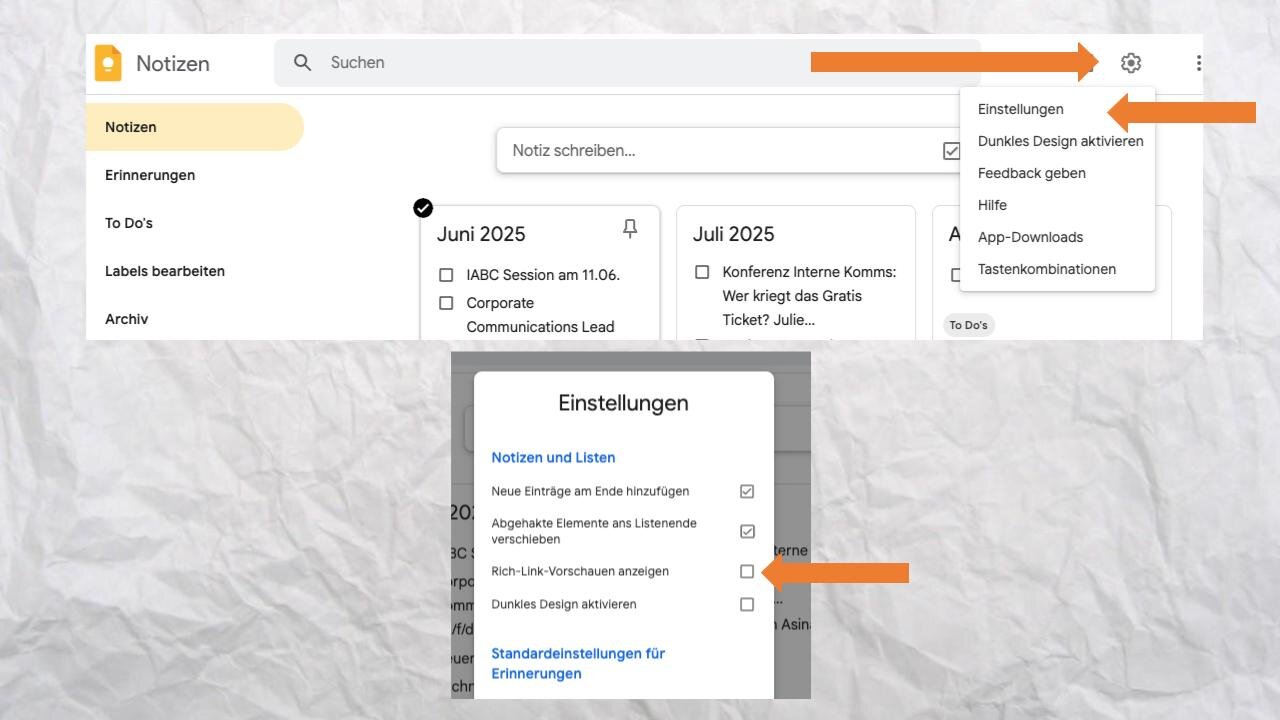Check 'Dunkles Design aktivieren' in settings dialog

click(746, 605)
